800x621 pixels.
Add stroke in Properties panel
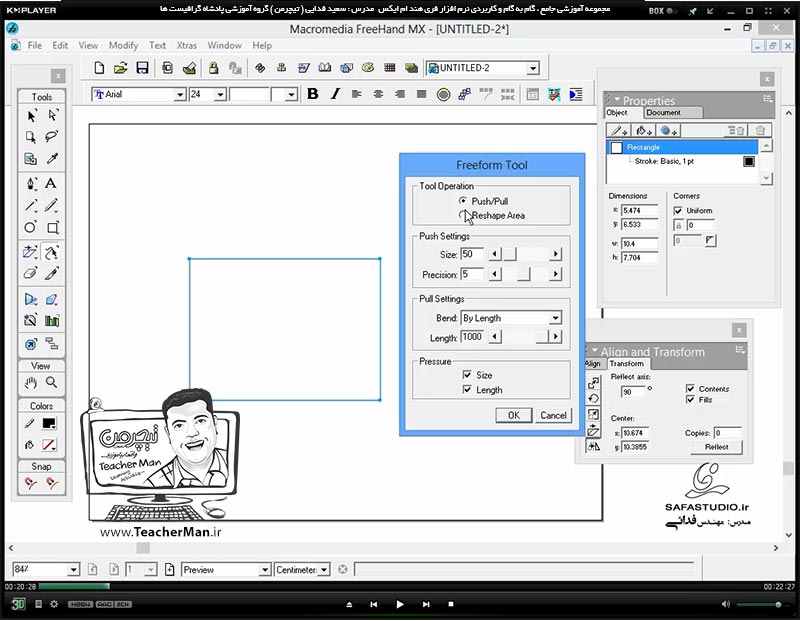(619, 131)
